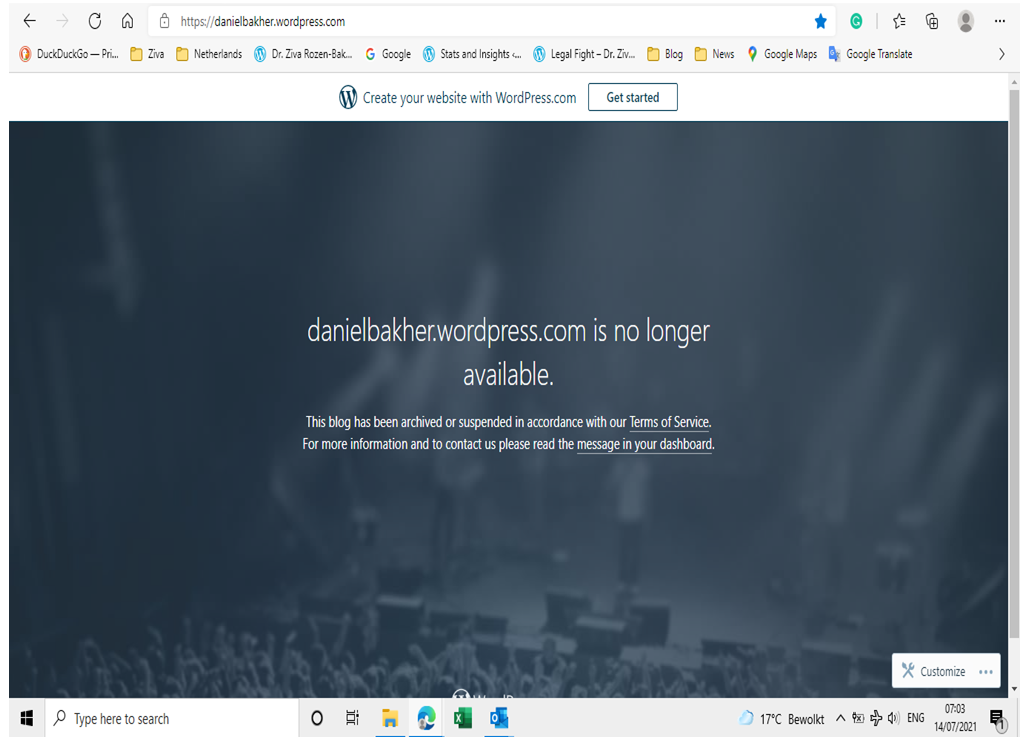Open the DuckDuckGo bookmark

pos(69,54)
